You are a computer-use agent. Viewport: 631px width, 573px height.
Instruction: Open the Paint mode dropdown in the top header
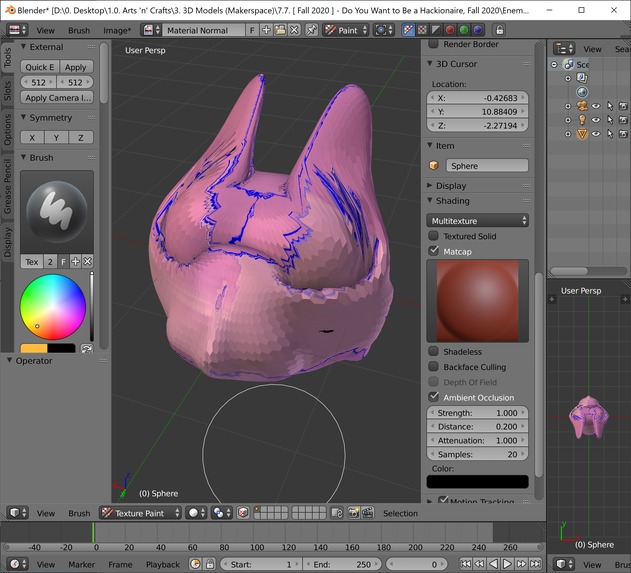[x=346, y=30]
